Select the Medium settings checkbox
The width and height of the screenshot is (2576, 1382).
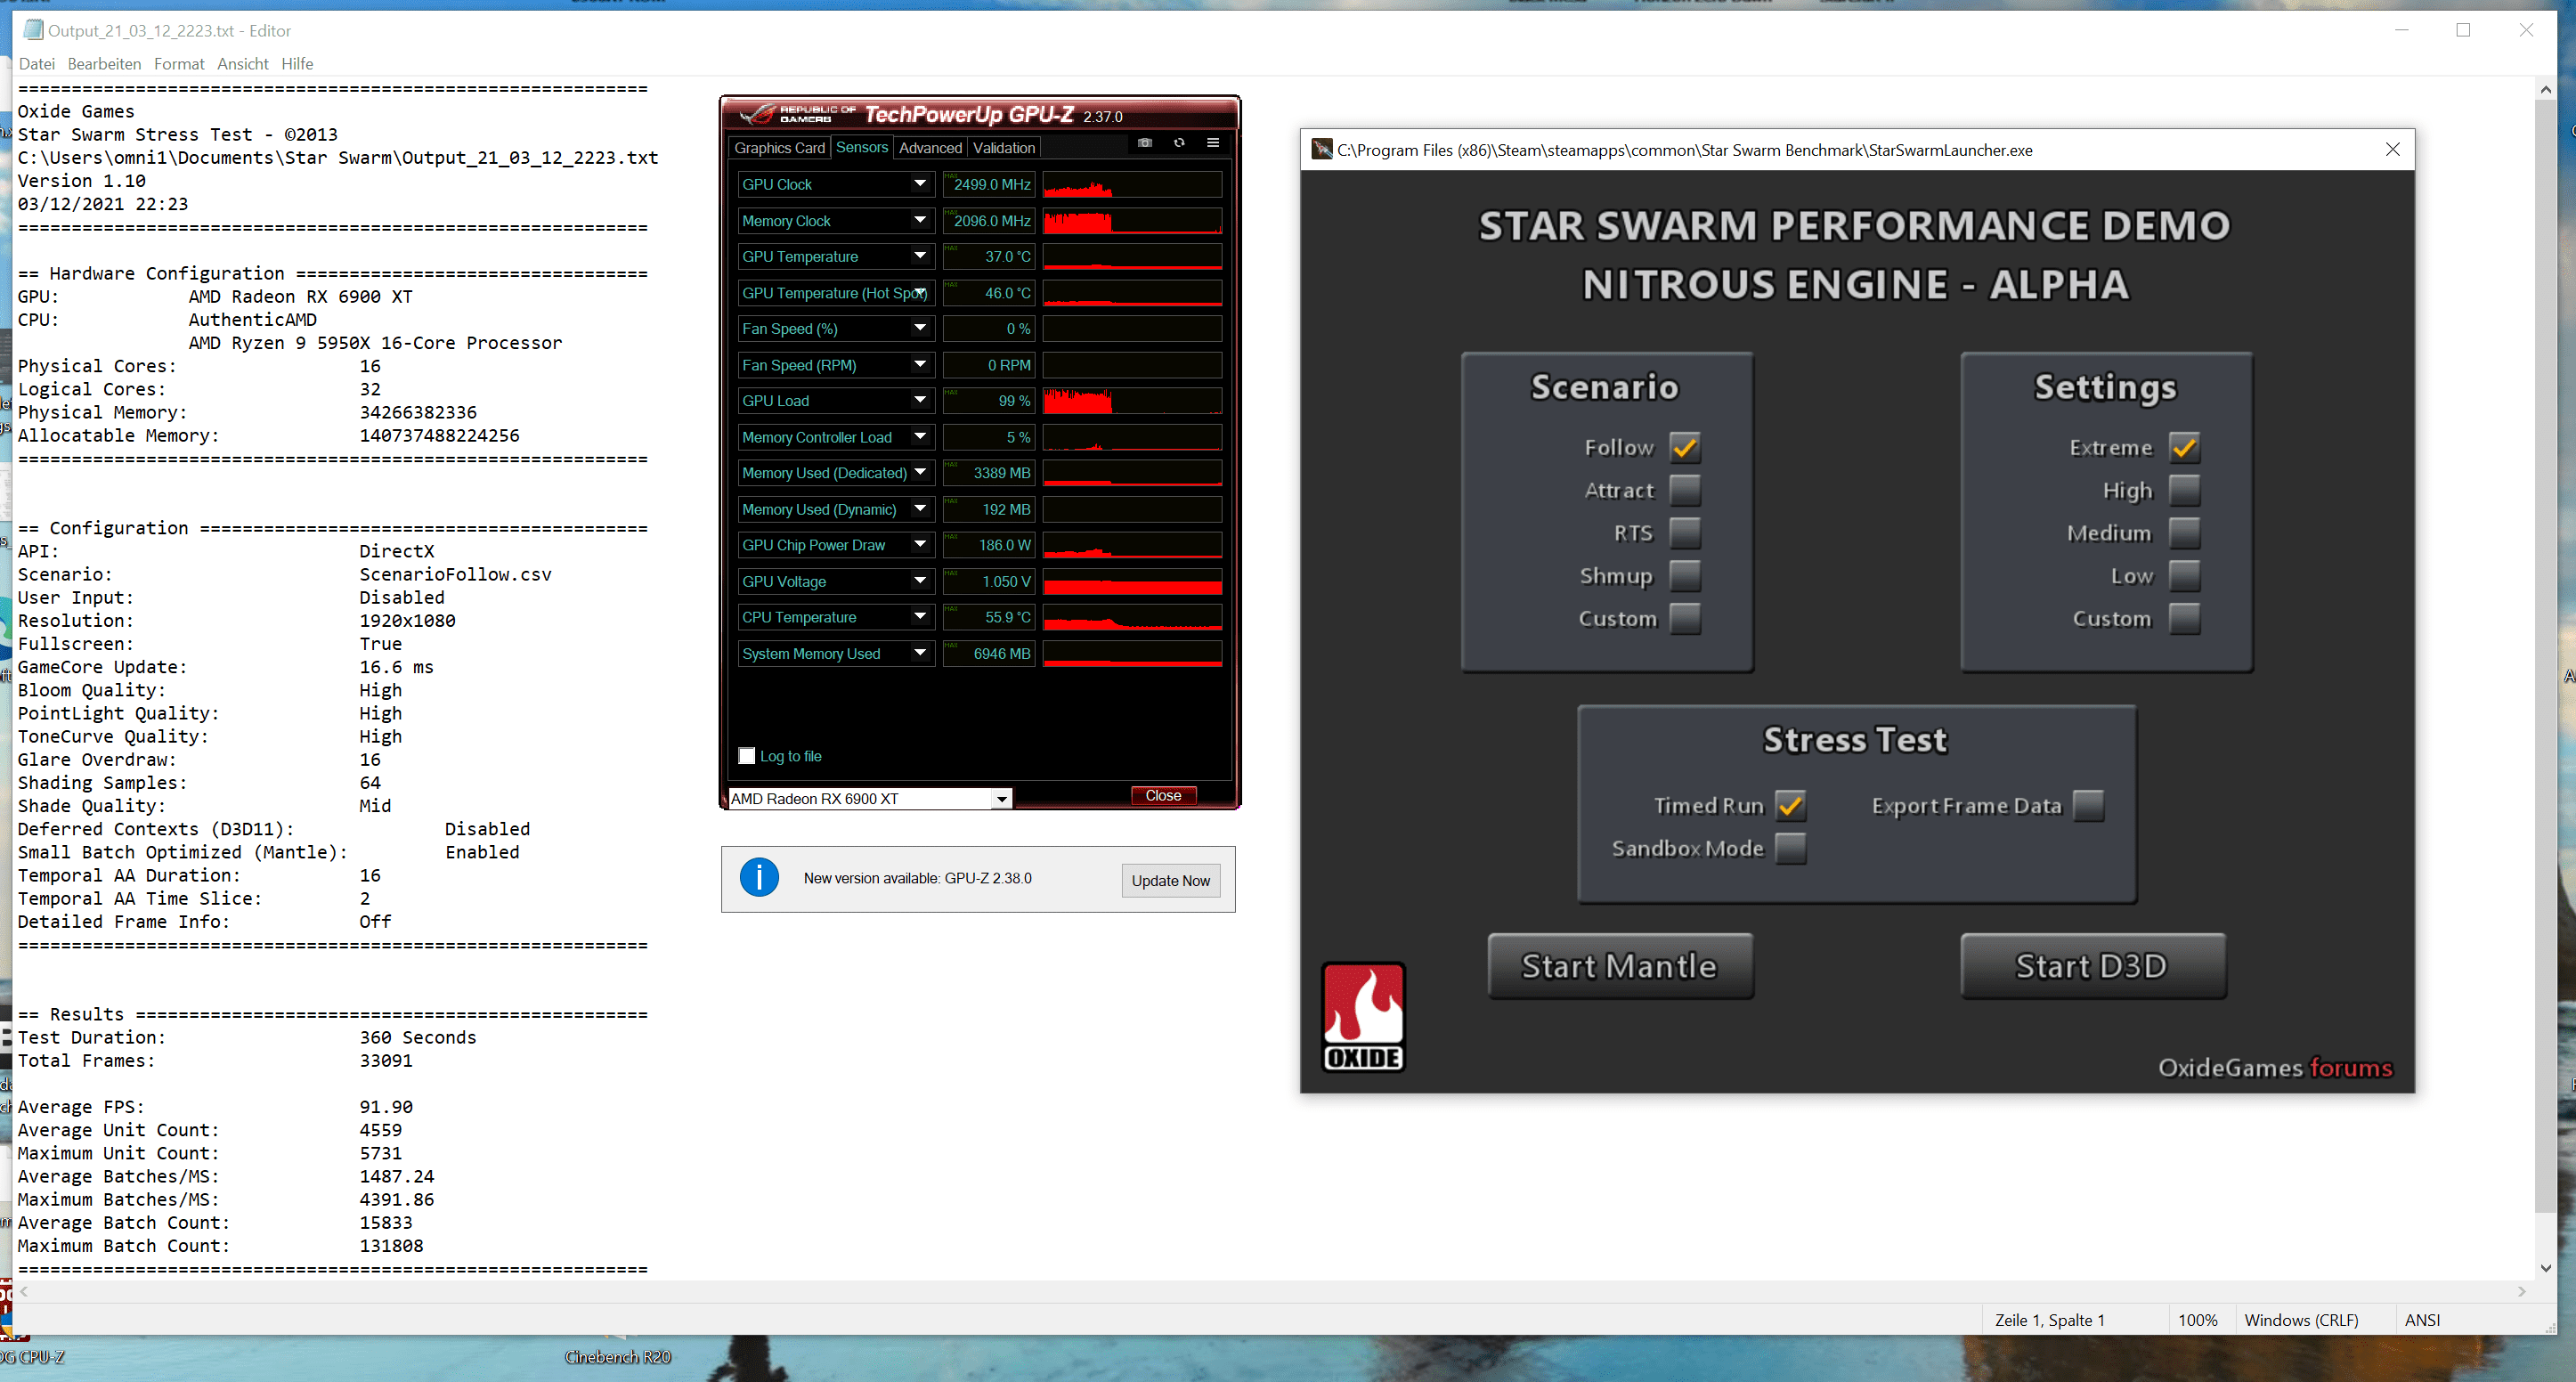(x=2184, y=533)
